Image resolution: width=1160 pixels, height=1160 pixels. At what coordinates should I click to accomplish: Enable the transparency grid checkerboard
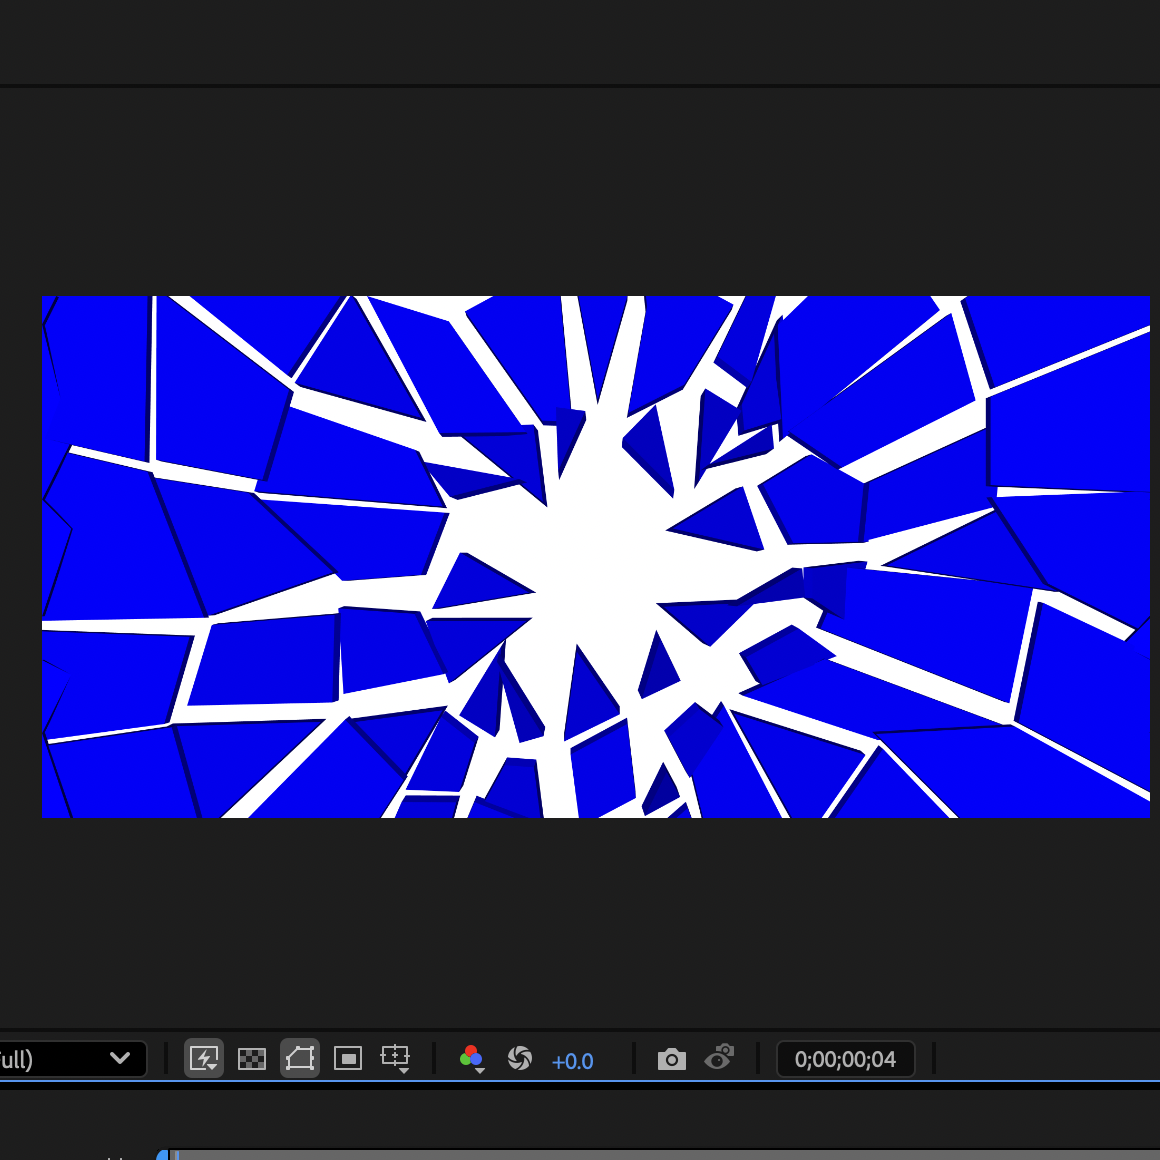click(251, 1058)
